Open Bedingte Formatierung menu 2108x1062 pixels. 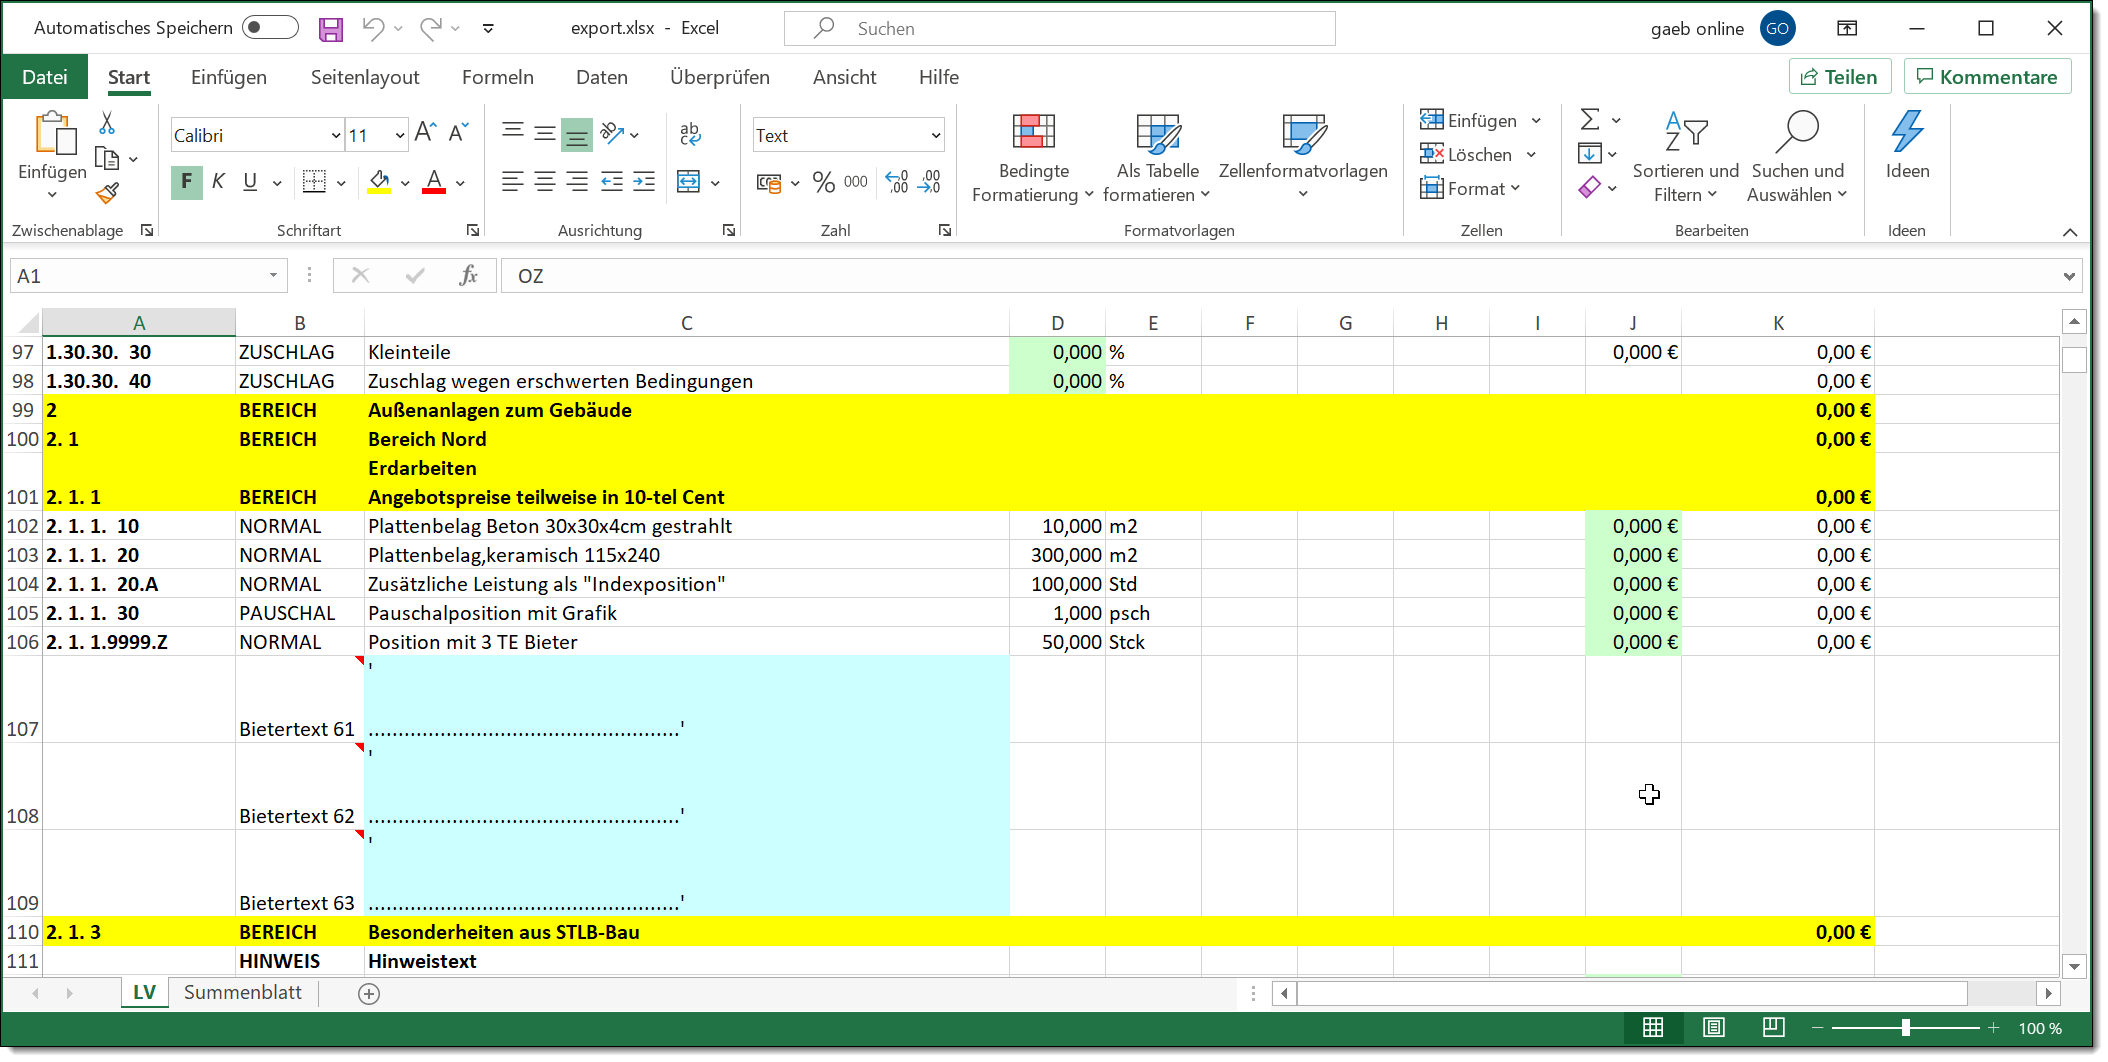1033,158
